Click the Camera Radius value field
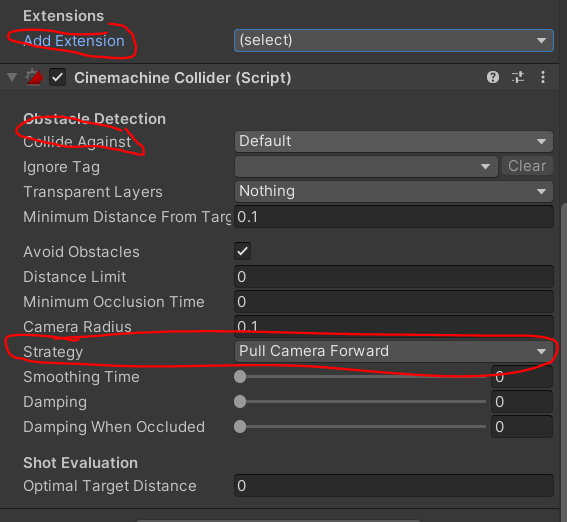The image size is (567, 522). (x=394, y=326)
